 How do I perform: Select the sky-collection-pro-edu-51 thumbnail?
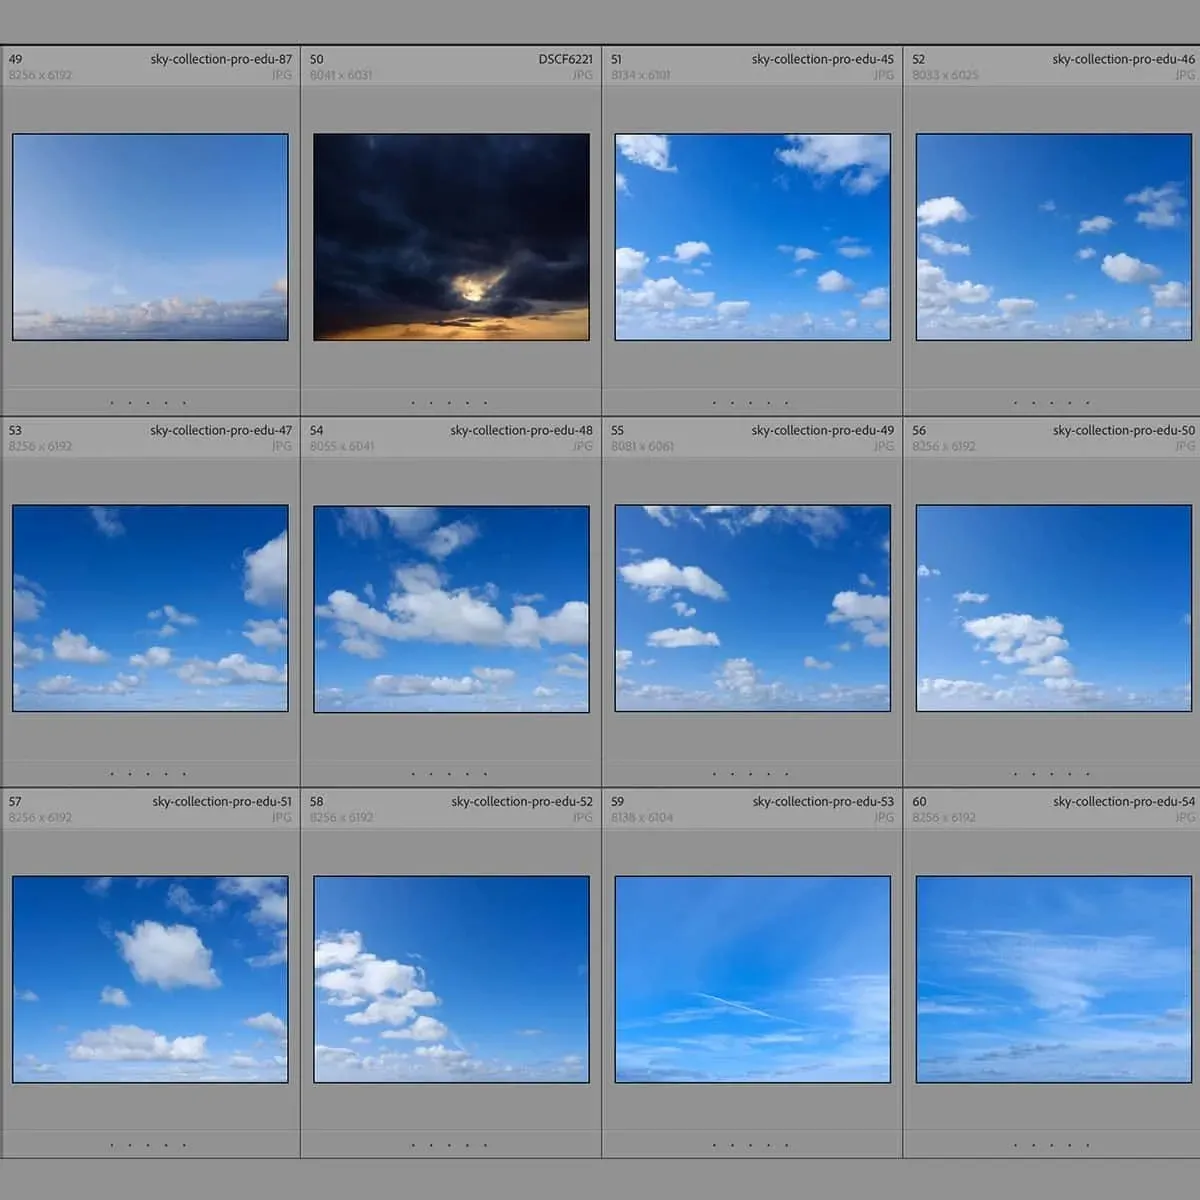150,979
